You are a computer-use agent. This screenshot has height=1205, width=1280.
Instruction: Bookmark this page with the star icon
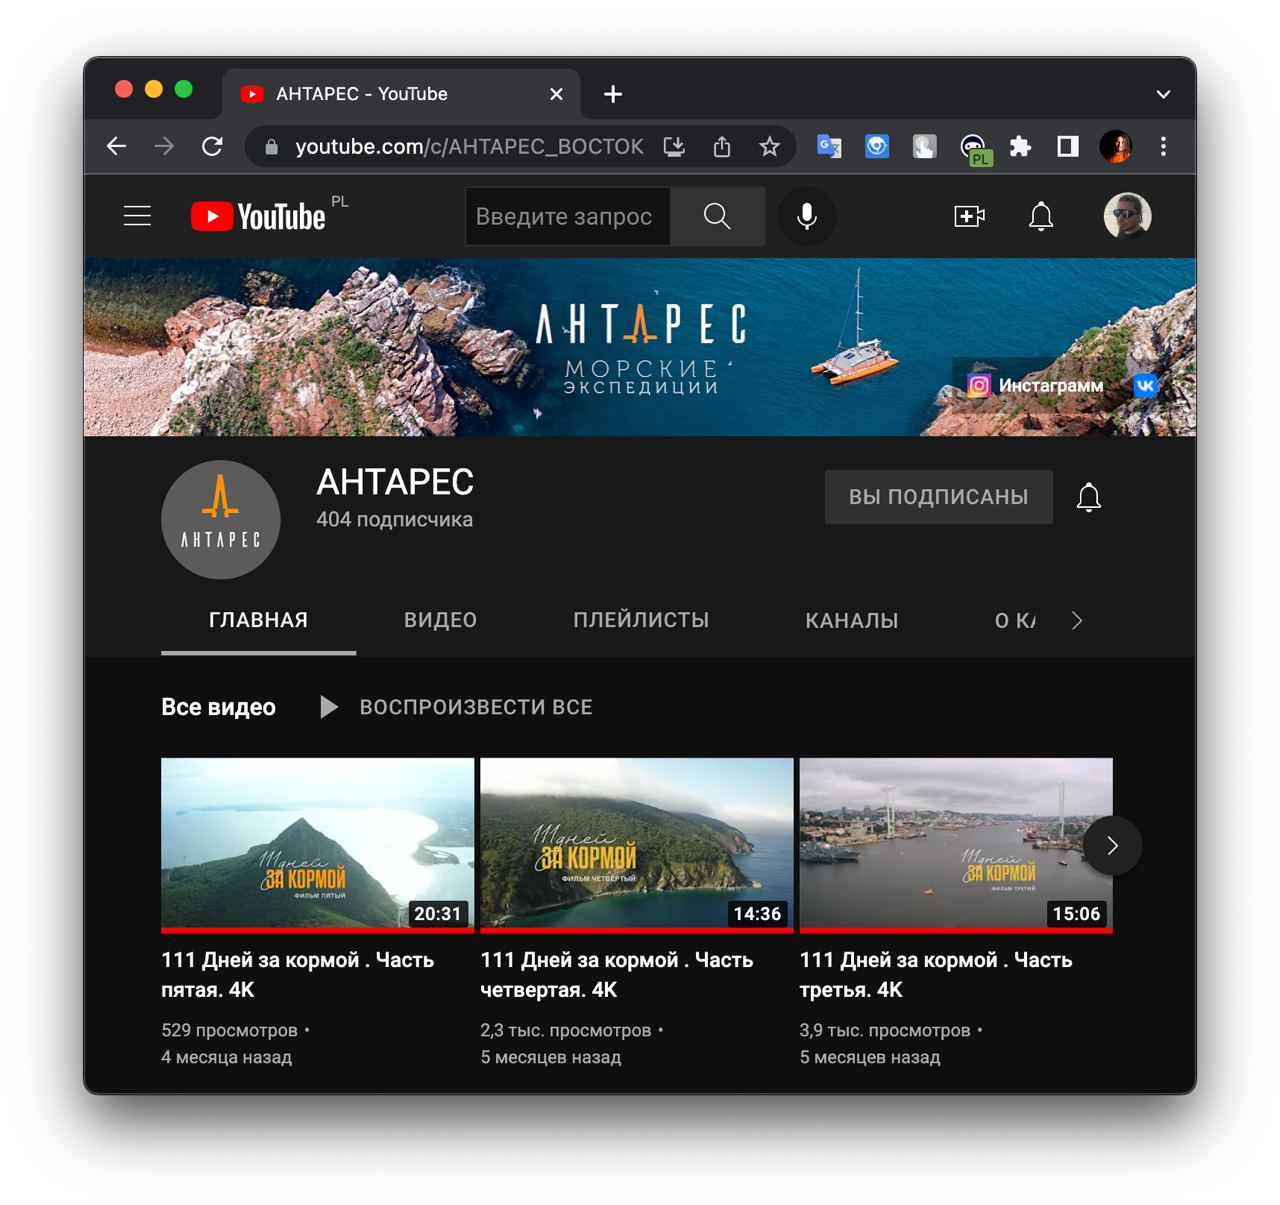(769, 147)
